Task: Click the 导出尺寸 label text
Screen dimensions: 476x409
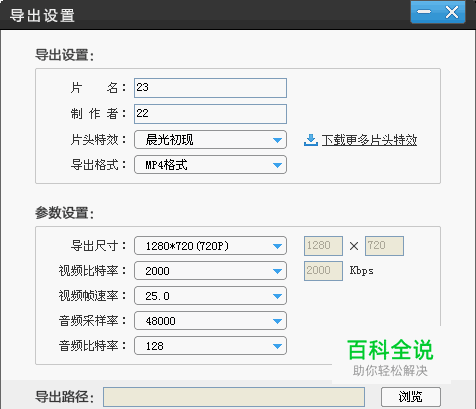Action: (x=98, y=246)
